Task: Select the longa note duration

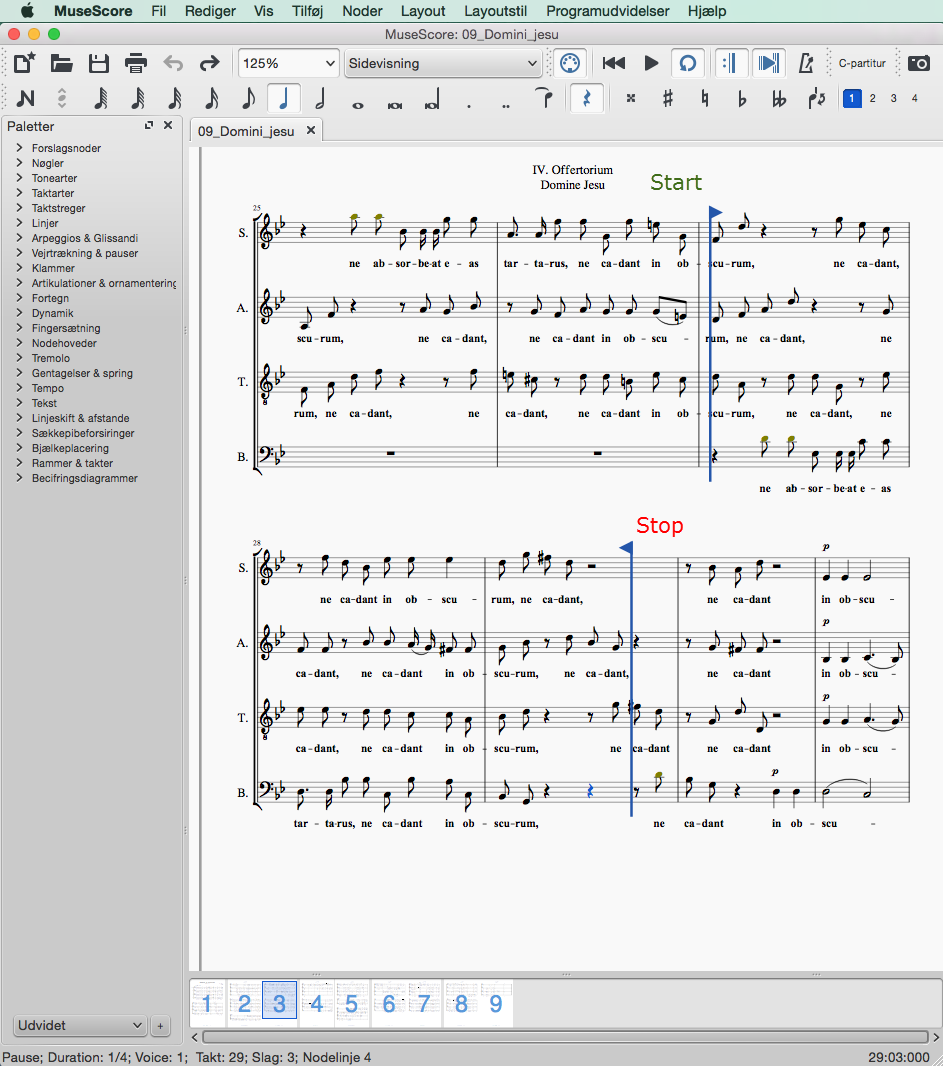Action: click(432, 99)
